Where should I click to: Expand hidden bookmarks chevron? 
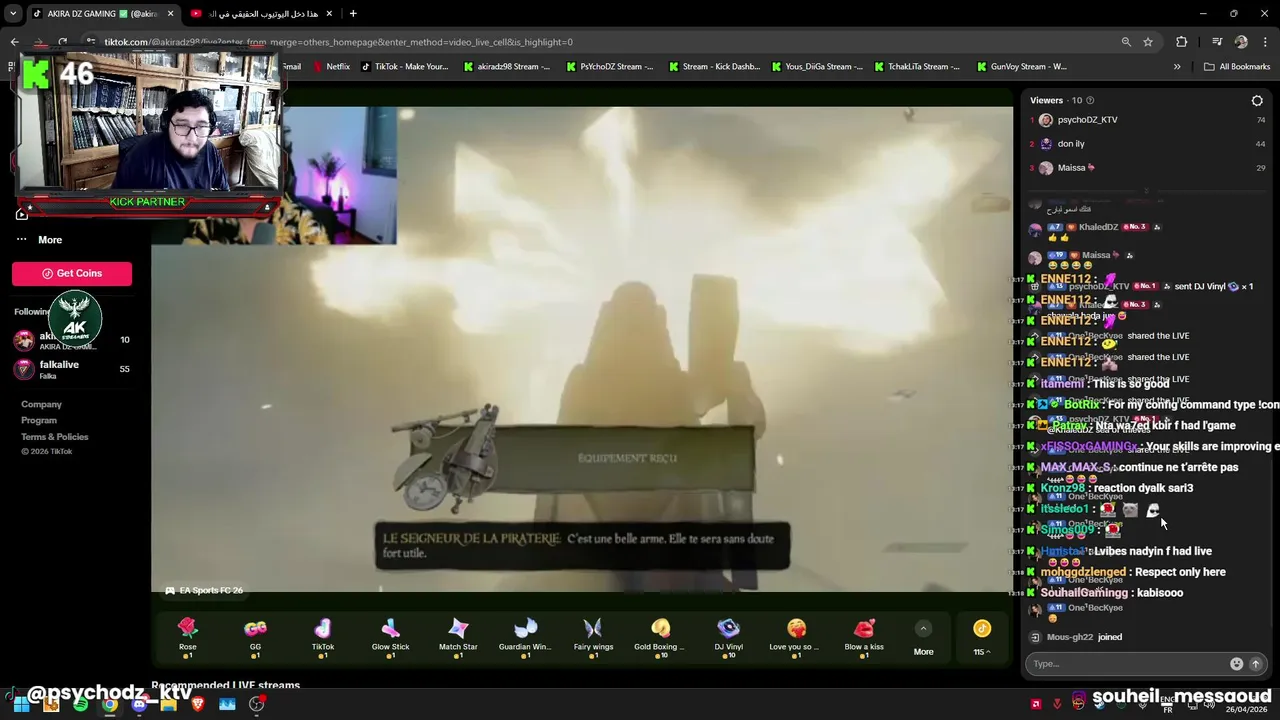point(1177,67)
